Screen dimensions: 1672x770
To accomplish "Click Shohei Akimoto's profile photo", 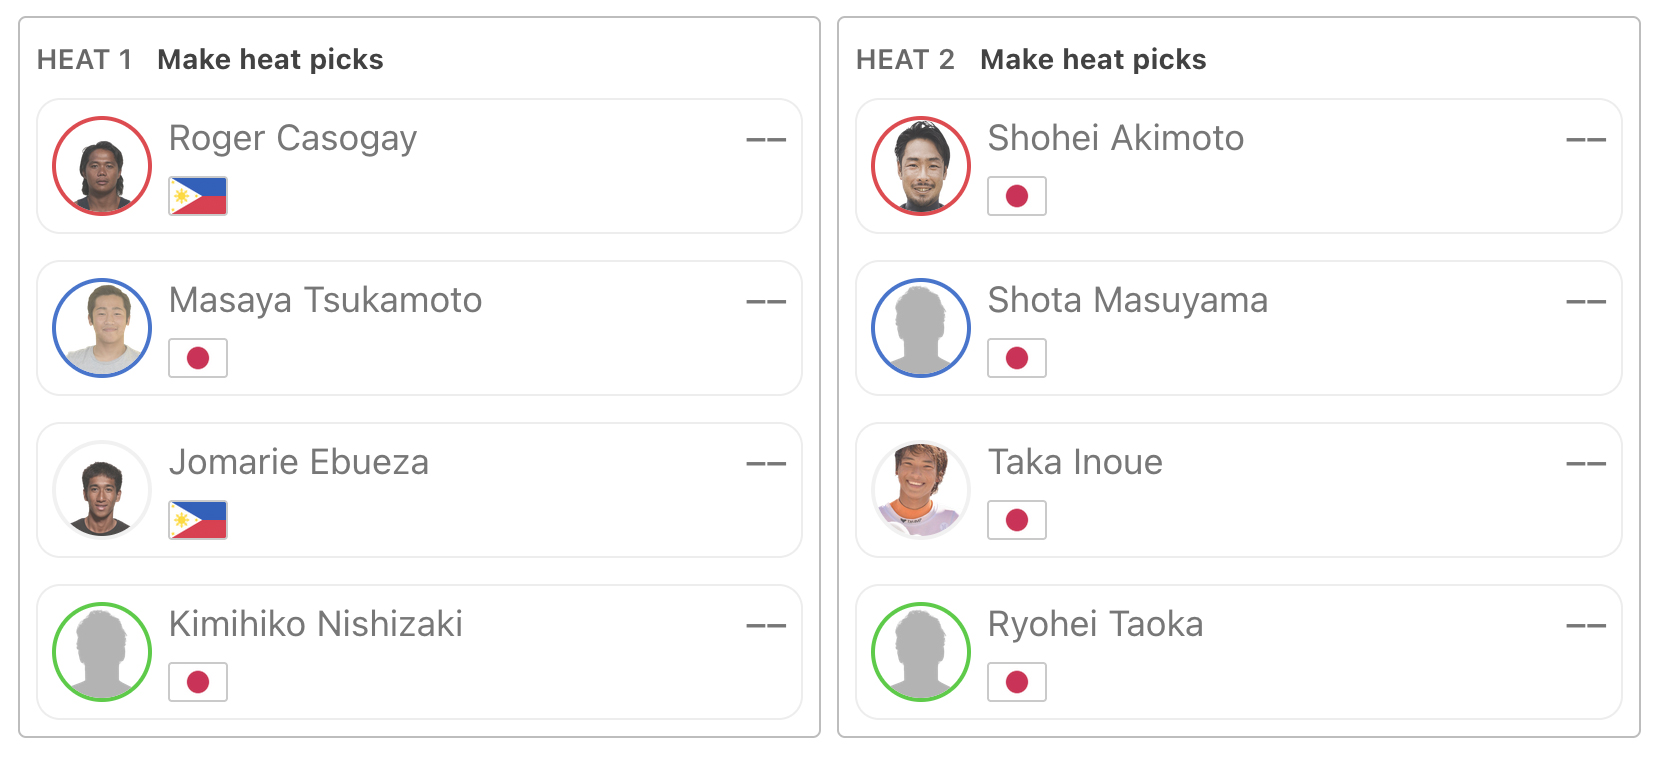I will [921, 166].
